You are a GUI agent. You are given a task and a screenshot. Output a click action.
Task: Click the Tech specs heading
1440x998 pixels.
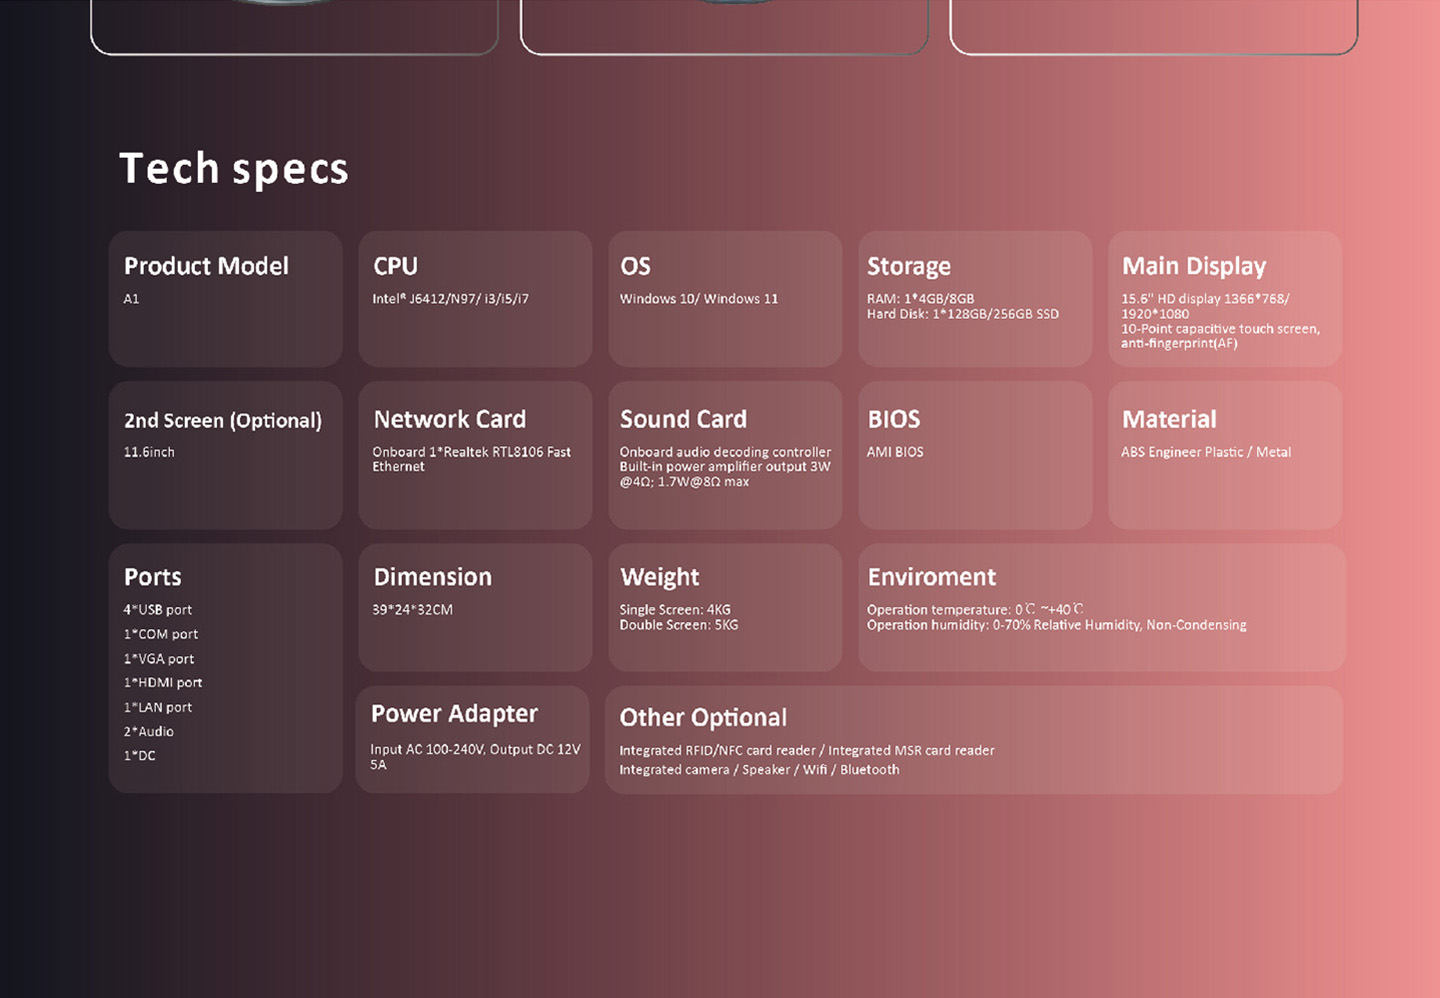point(234,168)
